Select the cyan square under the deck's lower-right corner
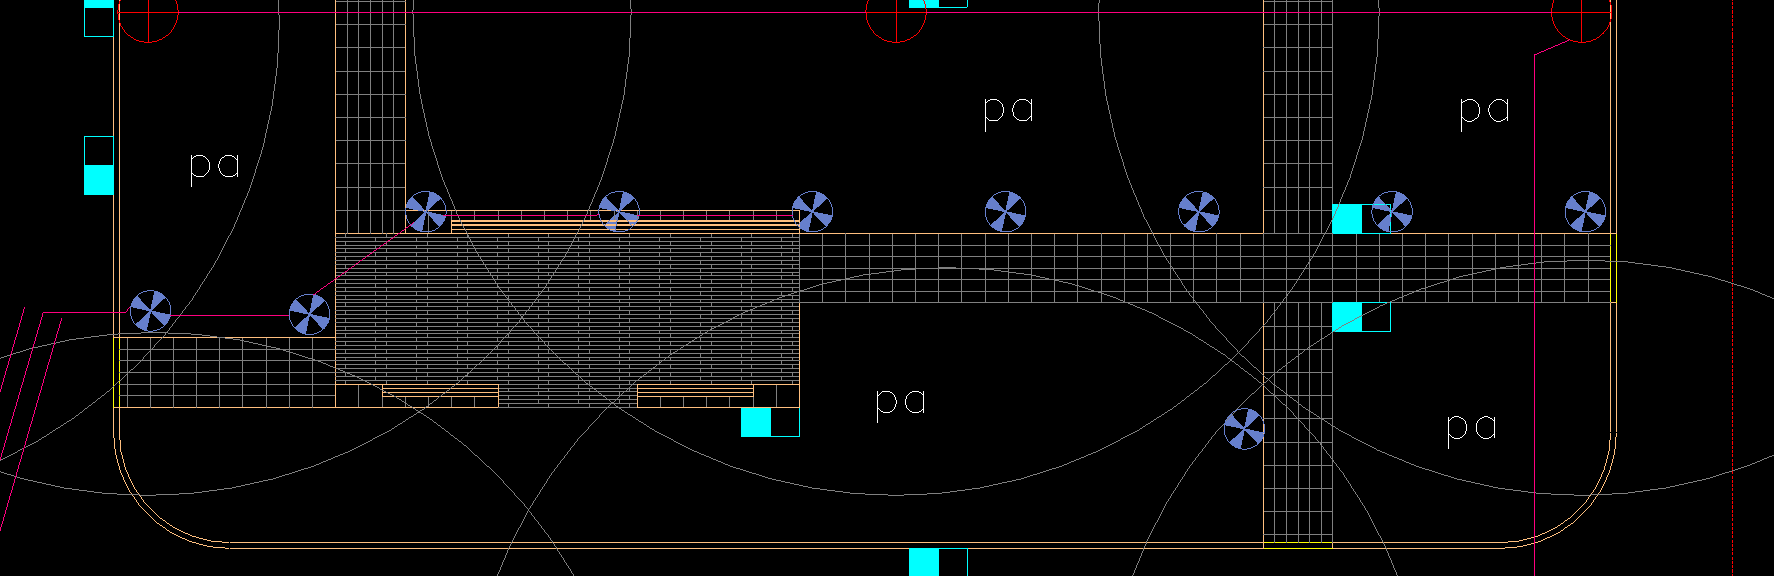 pos(756,422)
